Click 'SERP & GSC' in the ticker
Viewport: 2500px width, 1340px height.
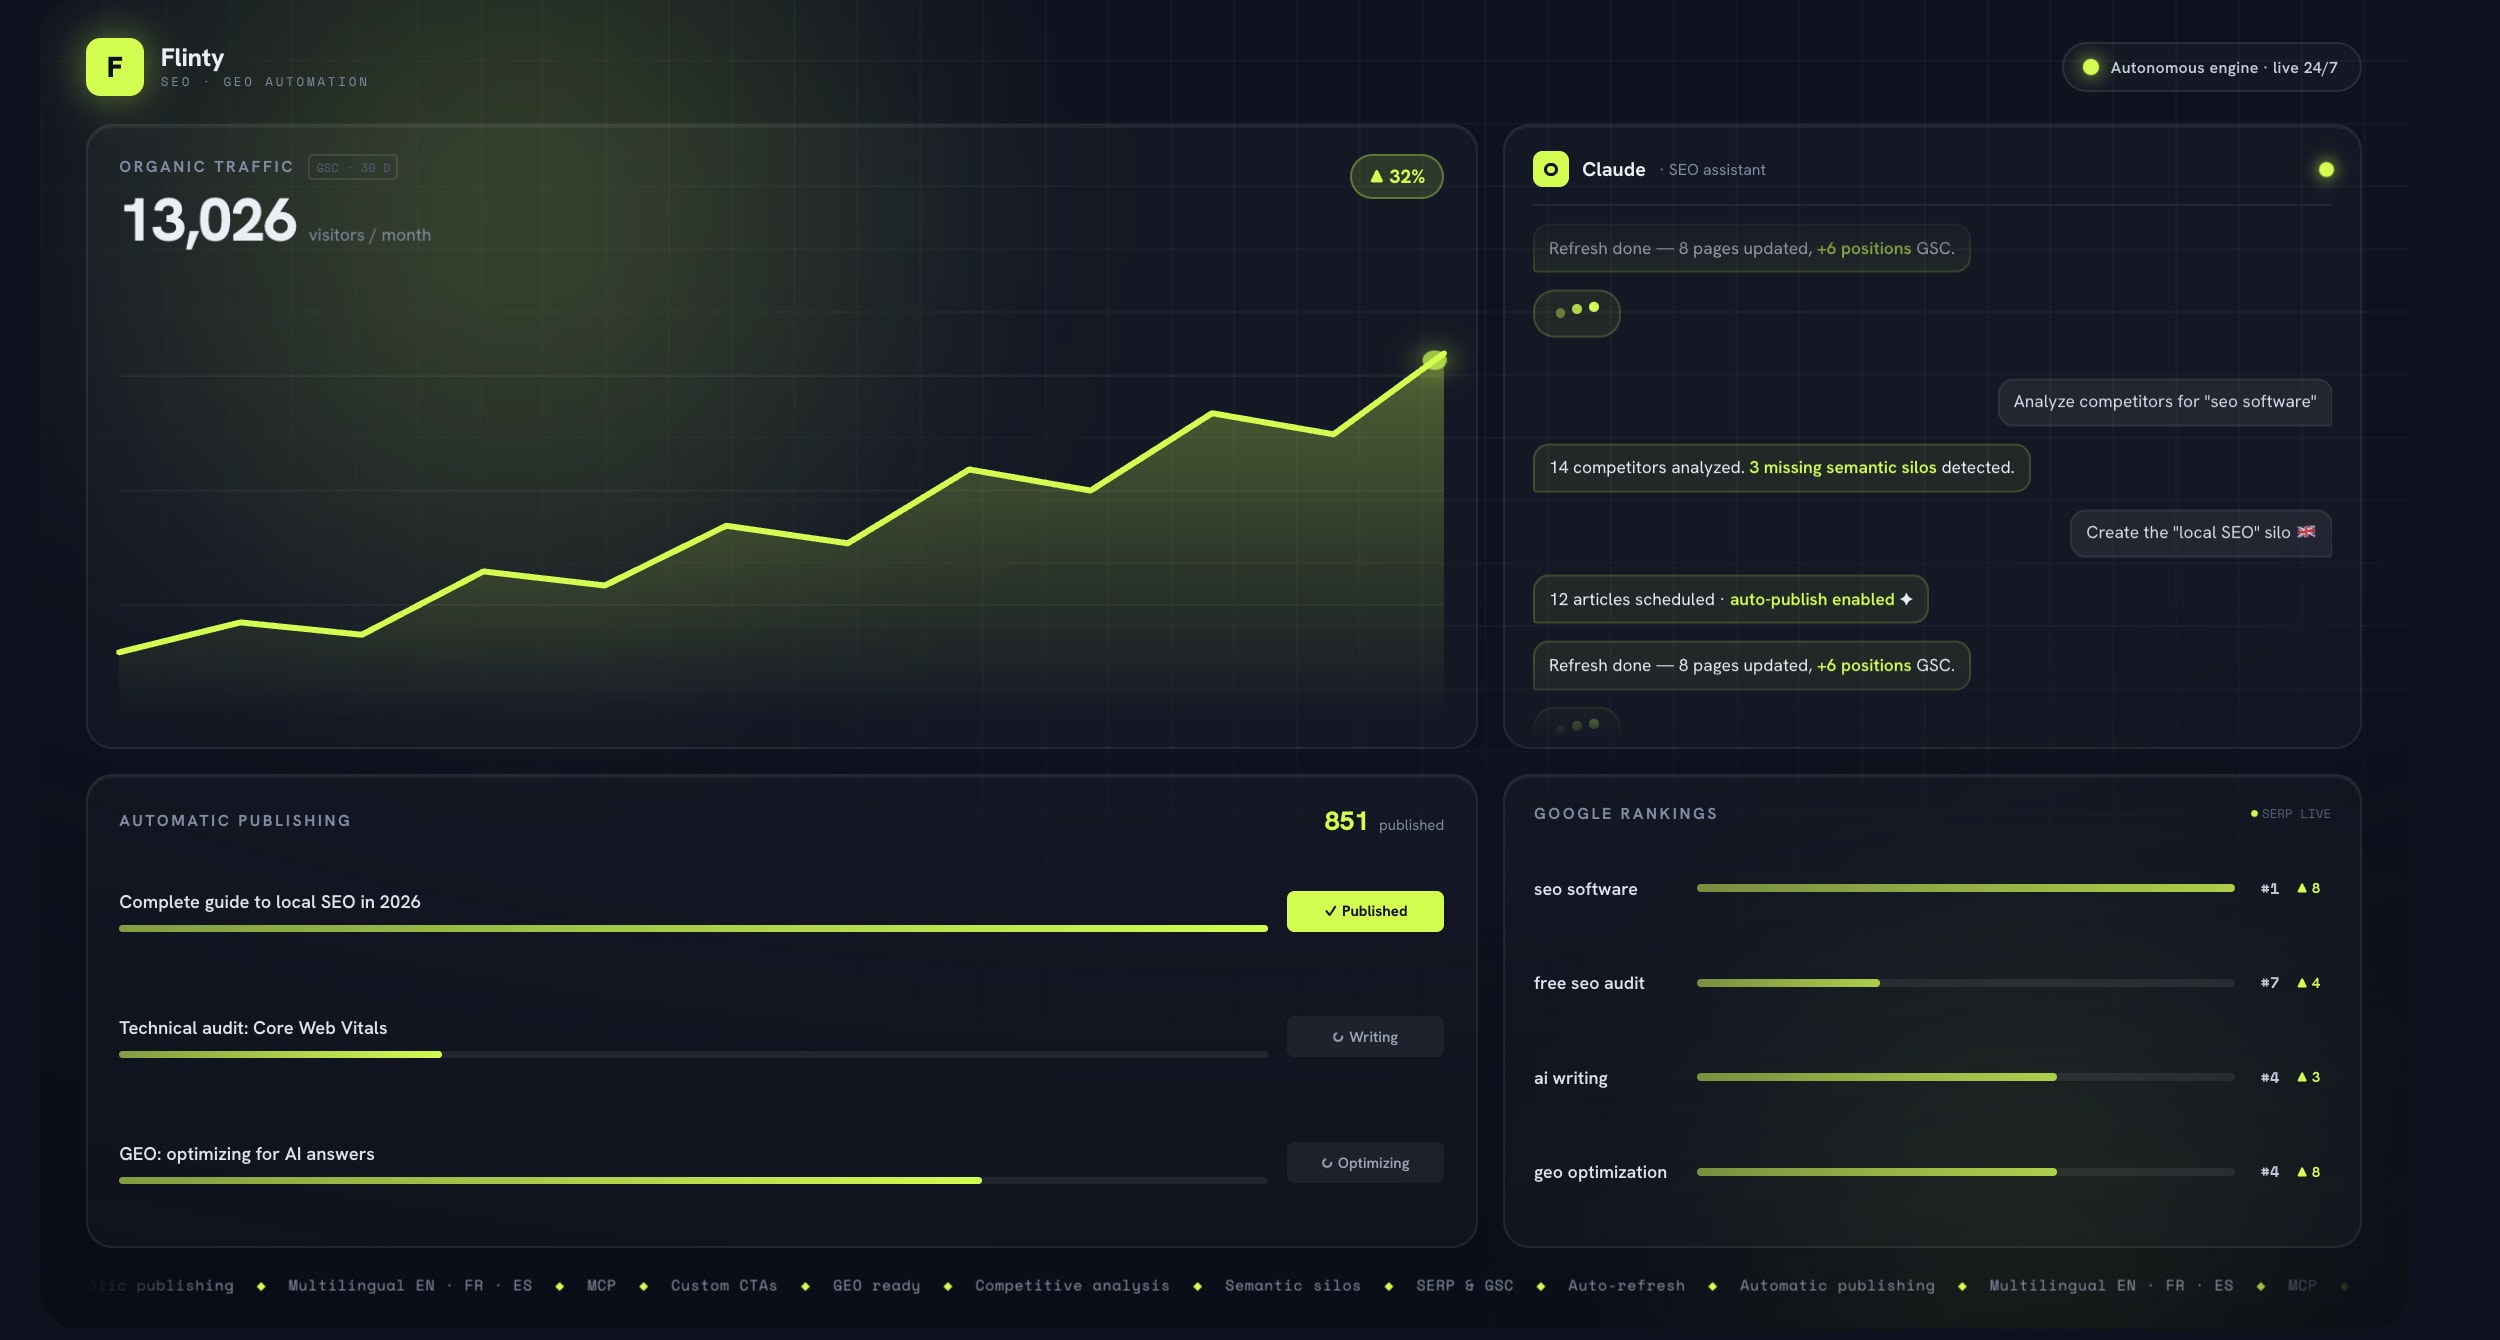coord(1464,1285)
